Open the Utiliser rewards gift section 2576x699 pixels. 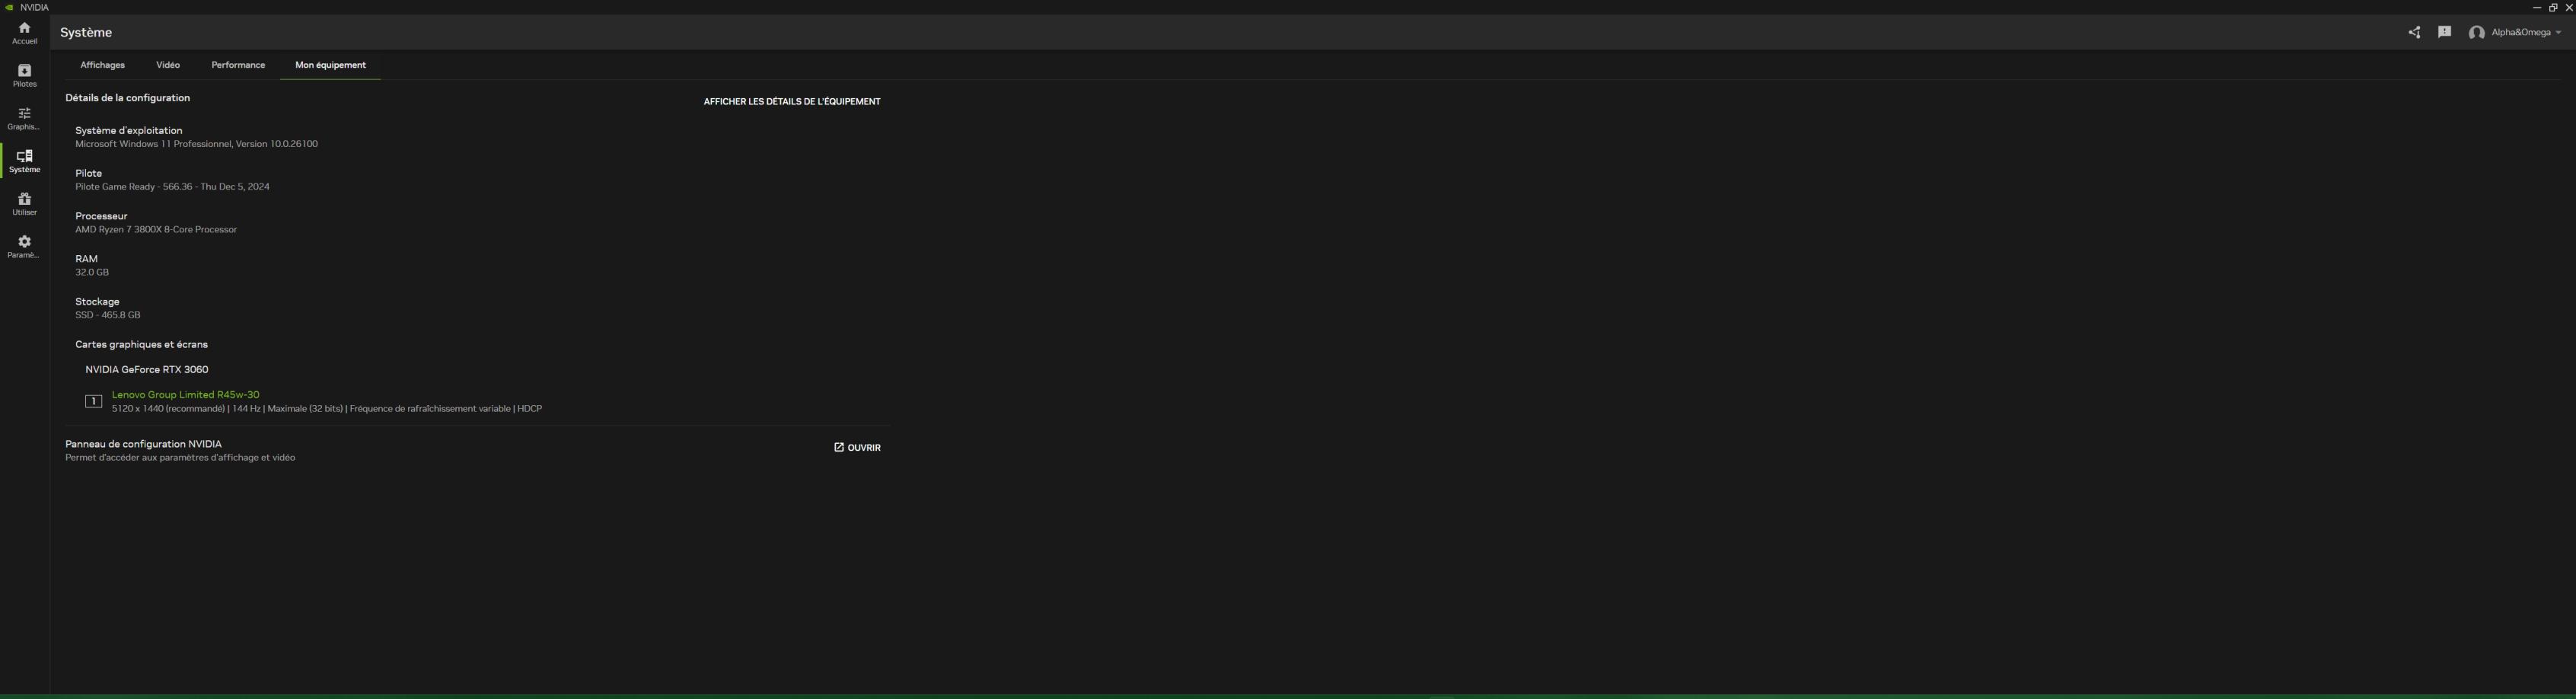pos(24,204)
